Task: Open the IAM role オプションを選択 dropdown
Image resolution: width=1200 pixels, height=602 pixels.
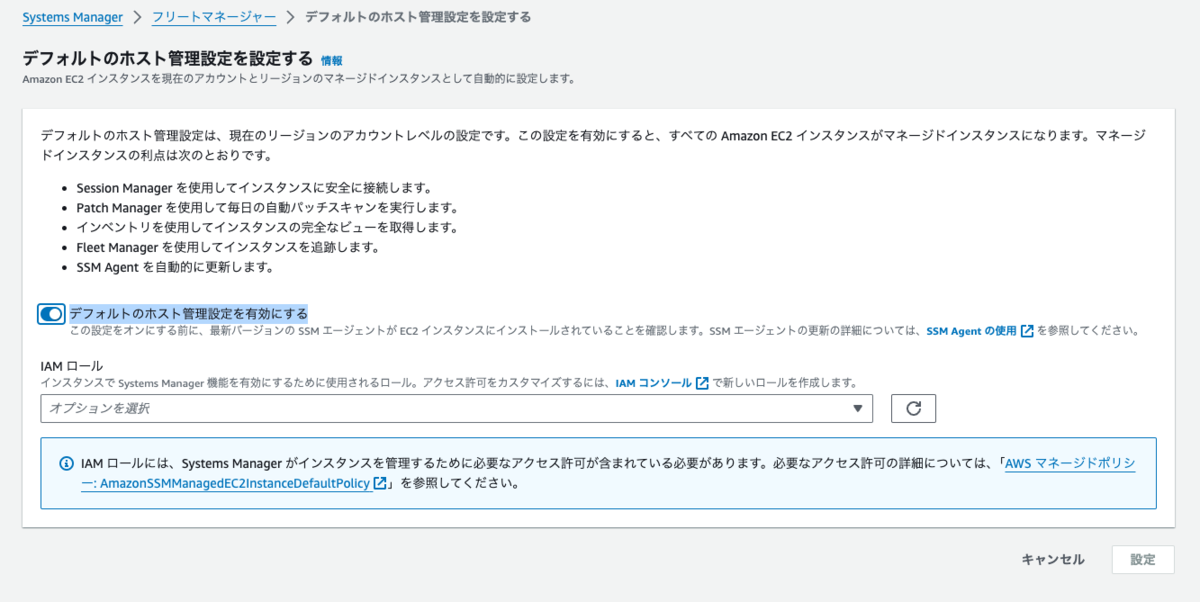Action: 457,409
